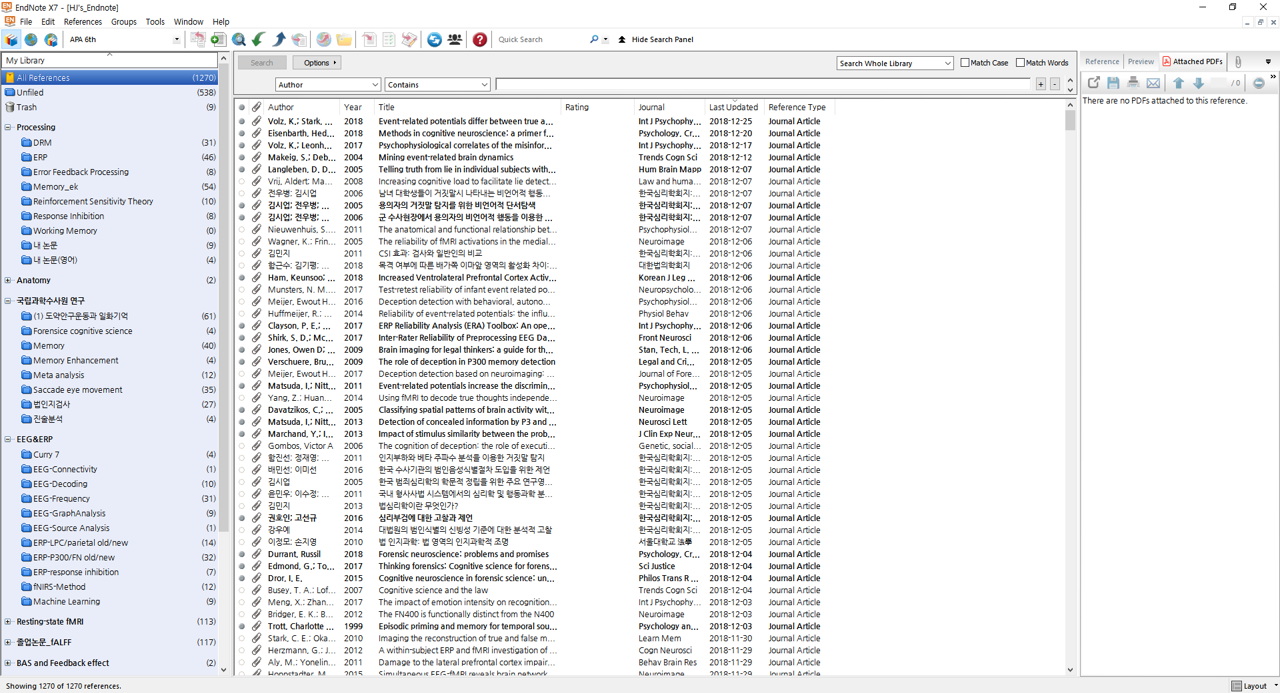Viewport: 1280px width, 693px height.
Task: Open the Layout dropdown in status bar
Action: pos(1254,686)
